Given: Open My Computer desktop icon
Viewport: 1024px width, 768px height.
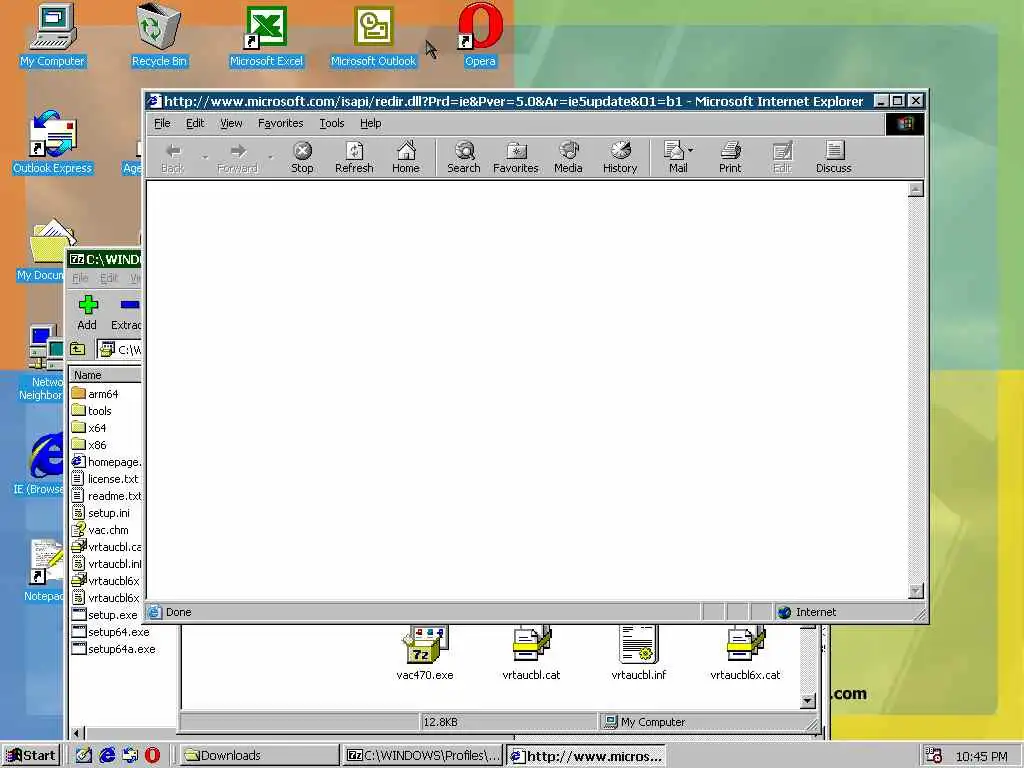Looking at the screenshot, I should [x=52, y=36].
